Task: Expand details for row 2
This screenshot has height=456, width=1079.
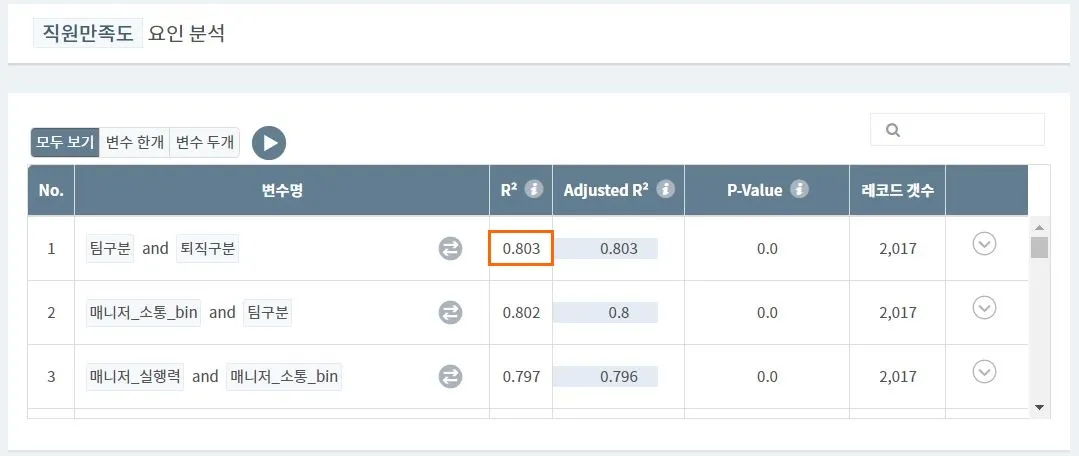Action: pyautogui.click(x=985, y=308)
